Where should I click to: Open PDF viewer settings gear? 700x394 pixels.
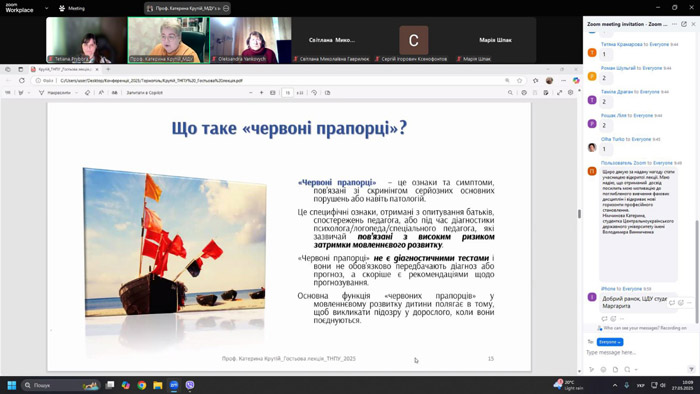click(570, 93)
